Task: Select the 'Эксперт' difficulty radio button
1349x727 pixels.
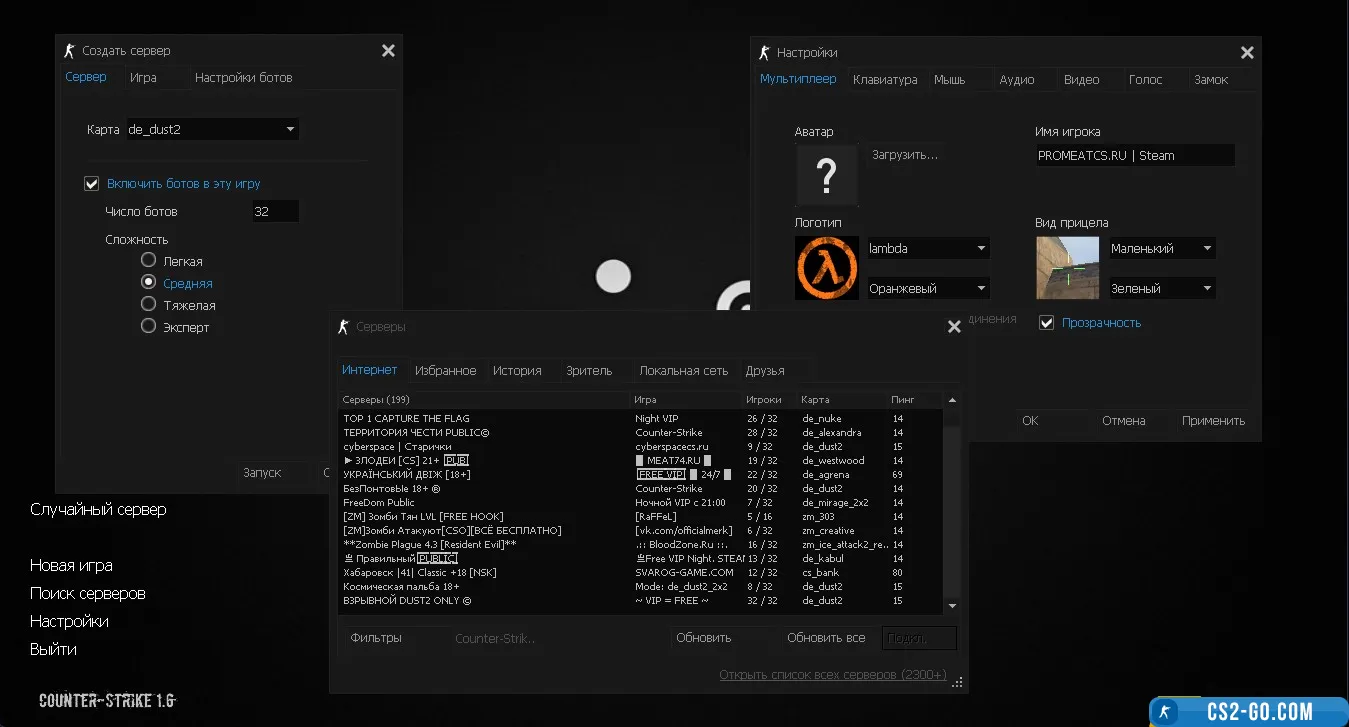Action: pyautogui.click(x=148, y=326)
